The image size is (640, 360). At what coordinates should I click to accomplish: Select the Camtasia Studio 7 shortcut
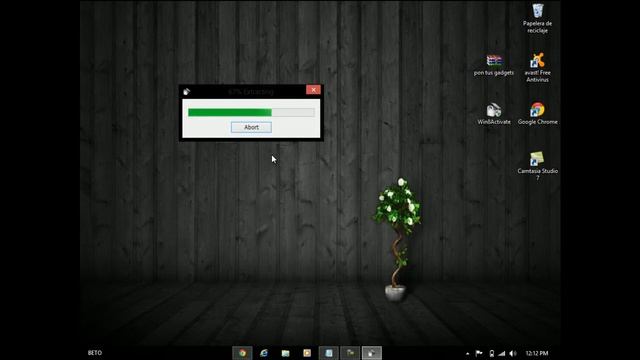point(538,166)
